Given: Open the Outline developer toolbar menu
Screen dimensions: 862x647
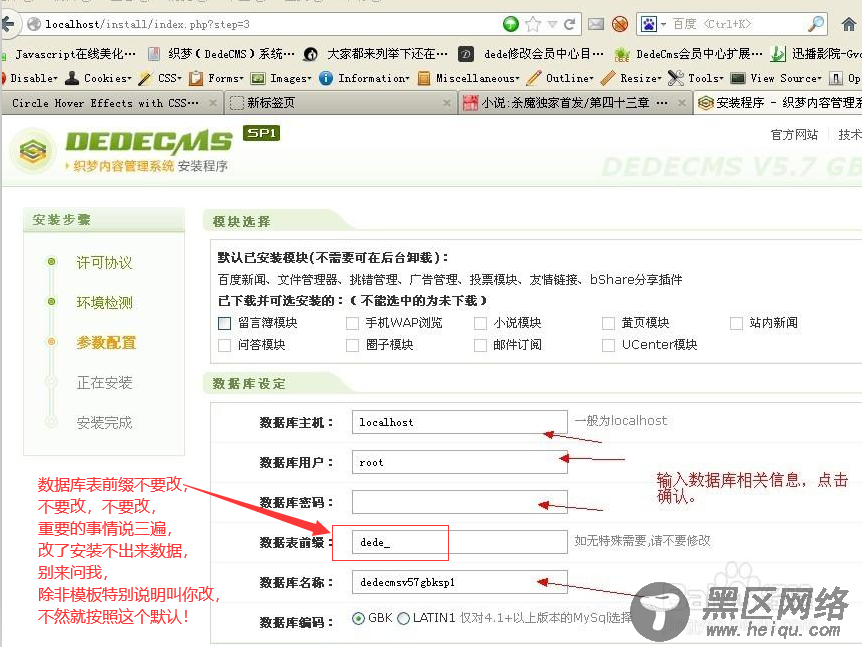Looking at the screenshot, I should click(560, 78).
